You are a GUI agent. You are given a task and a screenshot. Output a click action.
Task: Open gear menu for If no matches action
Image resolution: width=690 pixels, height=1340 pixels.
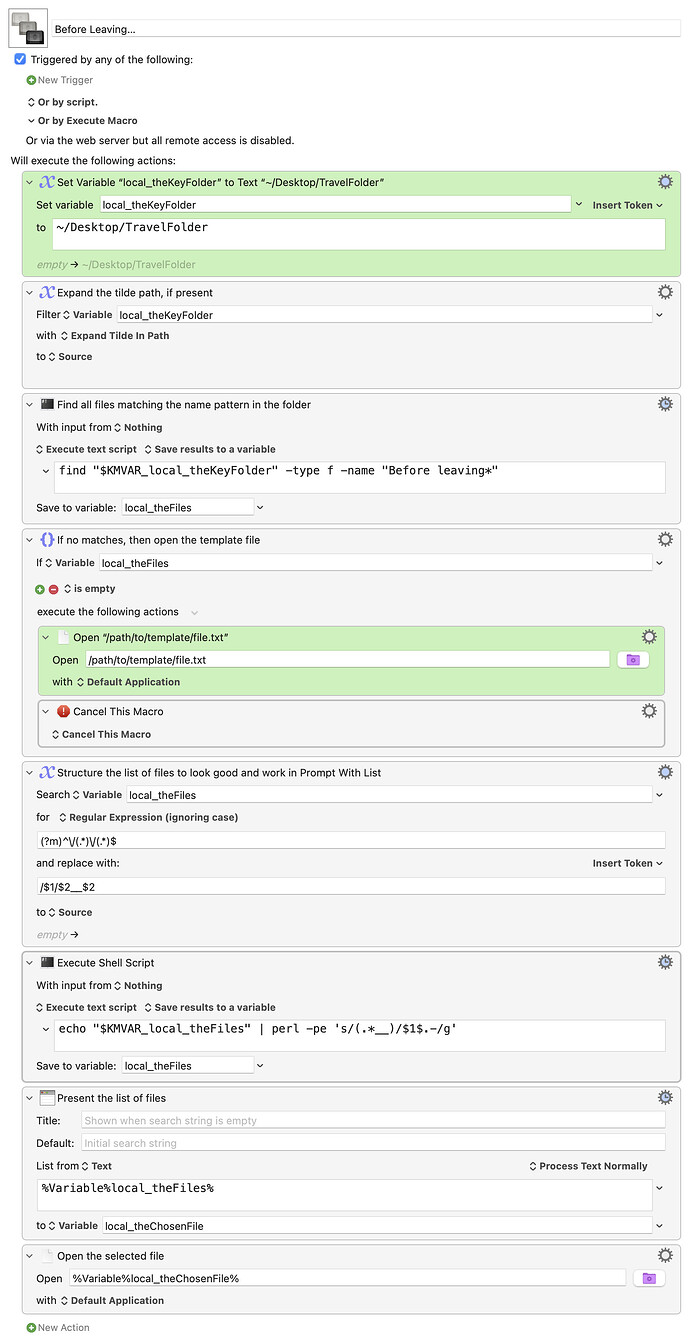tap(665, 539)
